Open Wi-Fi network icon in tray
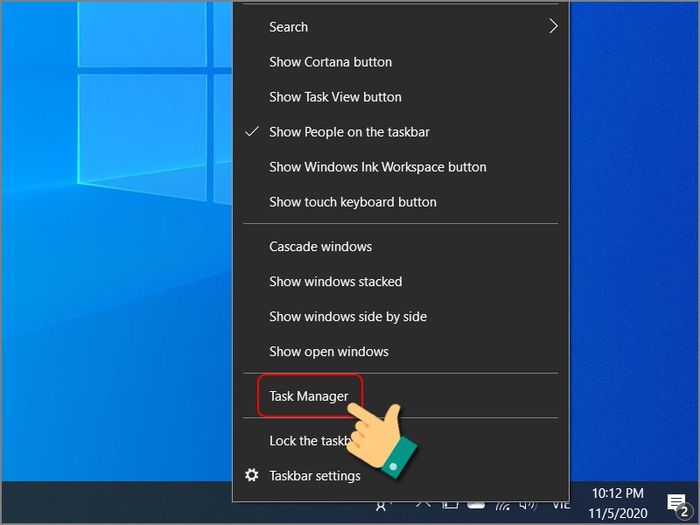This screenshot has width=700, height=525. (x=503, y=506)
